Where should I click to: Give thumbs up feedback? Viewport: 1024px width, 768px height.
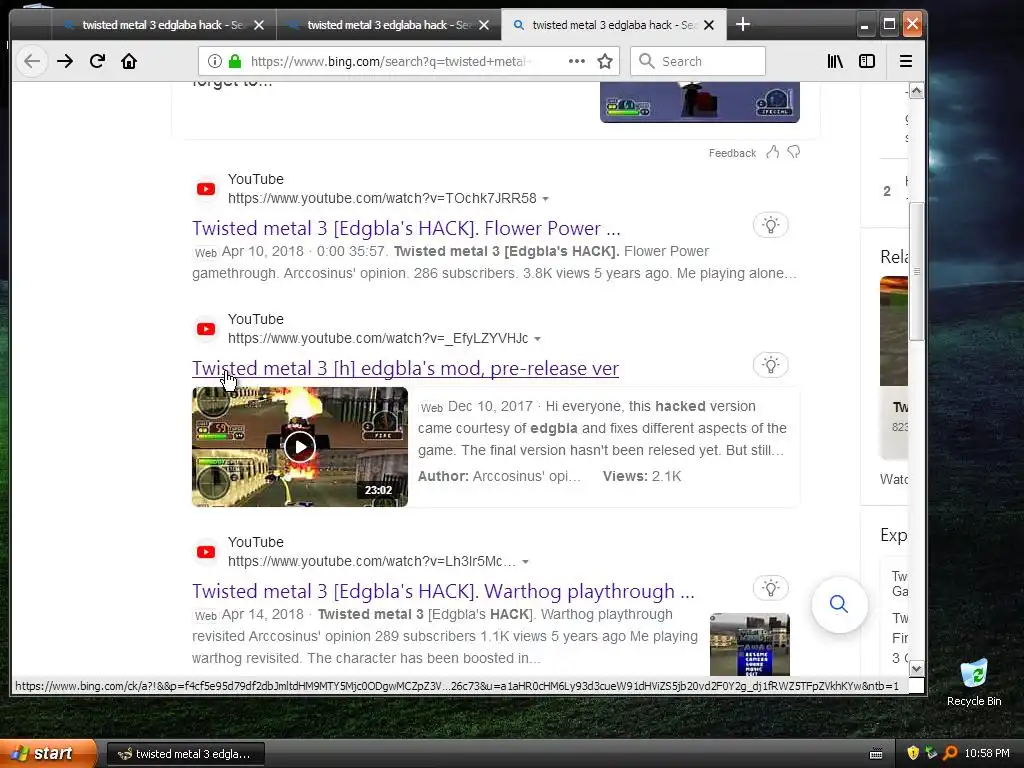[x=773, y=152]
